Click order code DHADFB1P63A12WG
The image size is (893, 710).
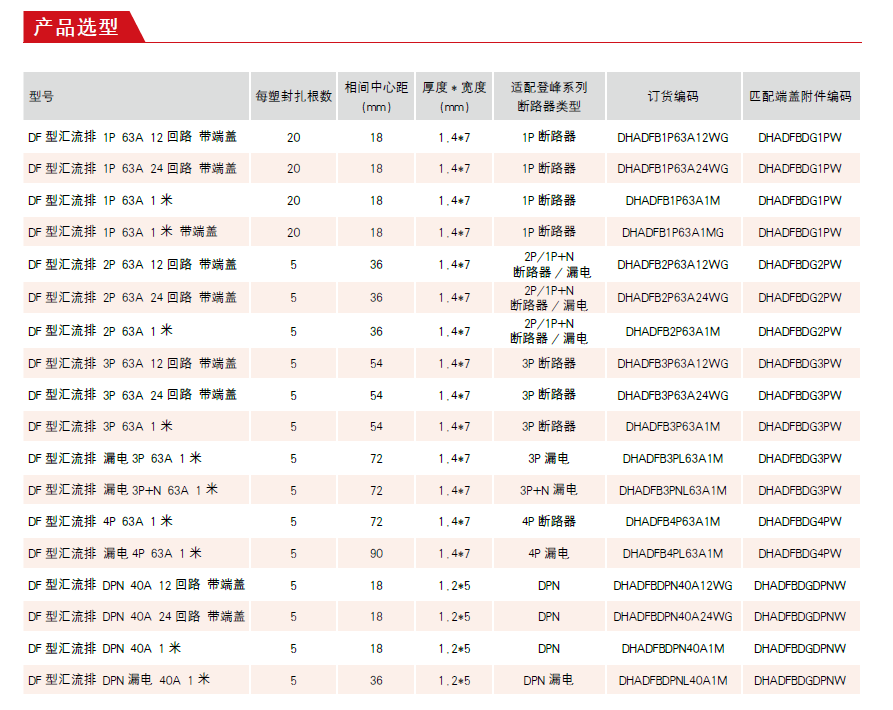coord(673,137)
